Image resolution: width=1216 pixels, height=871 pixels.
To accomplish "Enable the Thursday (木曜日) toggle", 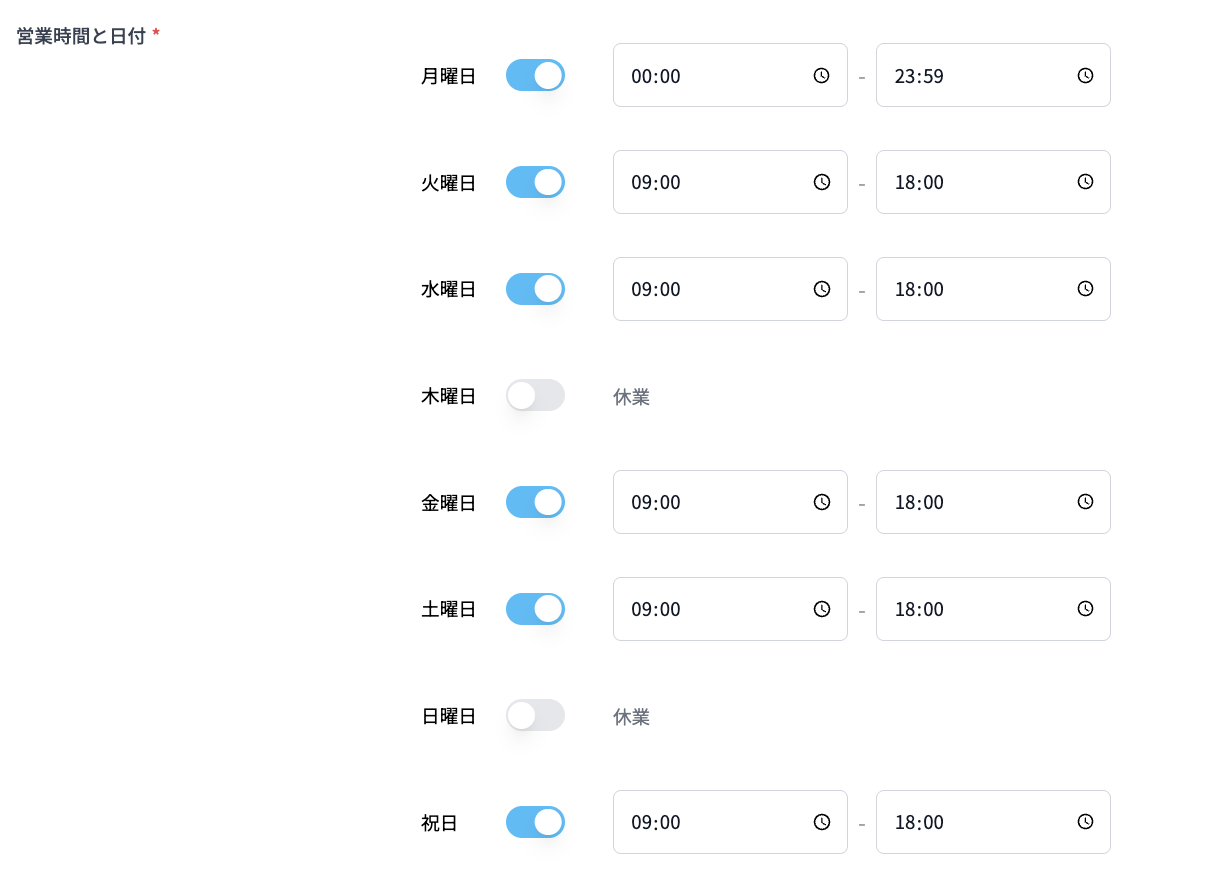I will coord(535,395).
